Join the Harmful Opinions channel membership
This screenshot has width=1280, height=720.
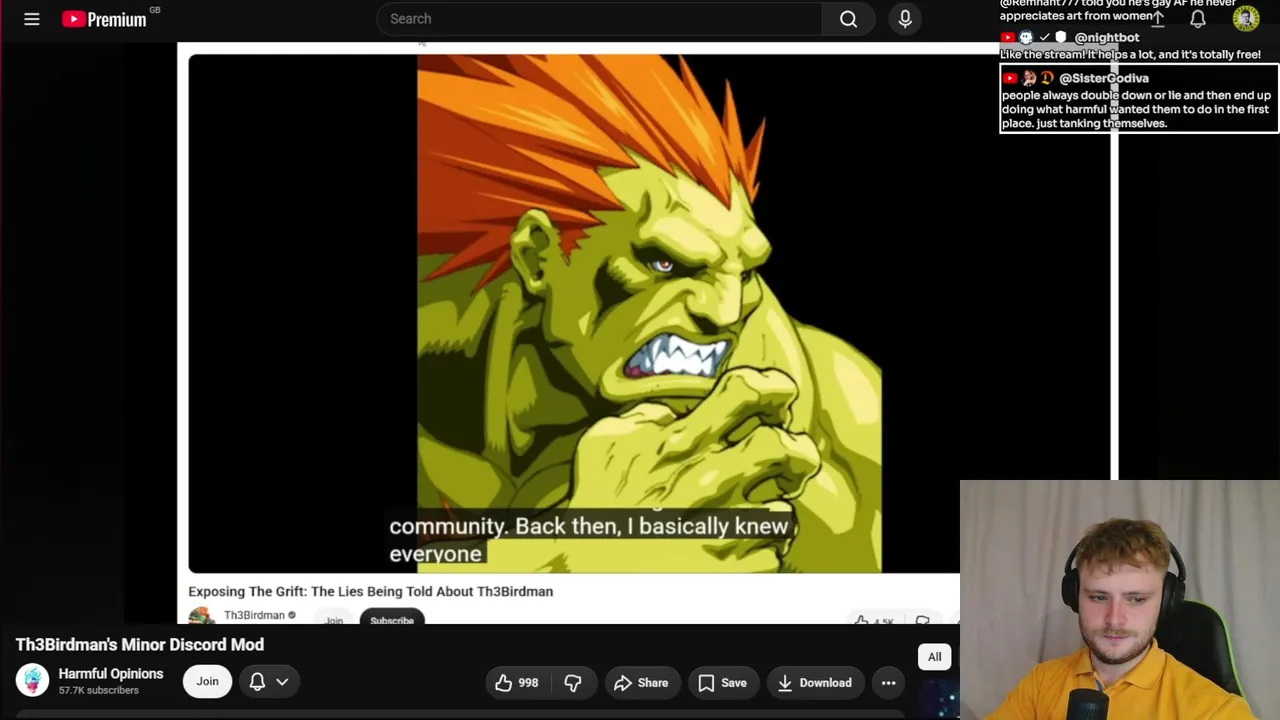207,682
